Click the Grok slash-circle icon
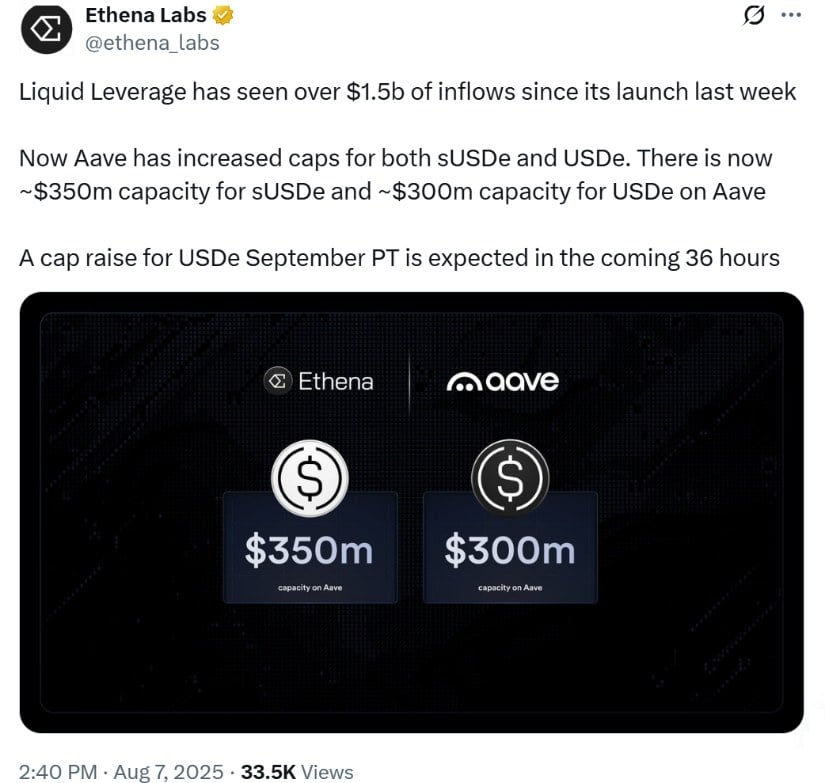The image size is (825, 783). click(x=753, y=16)
